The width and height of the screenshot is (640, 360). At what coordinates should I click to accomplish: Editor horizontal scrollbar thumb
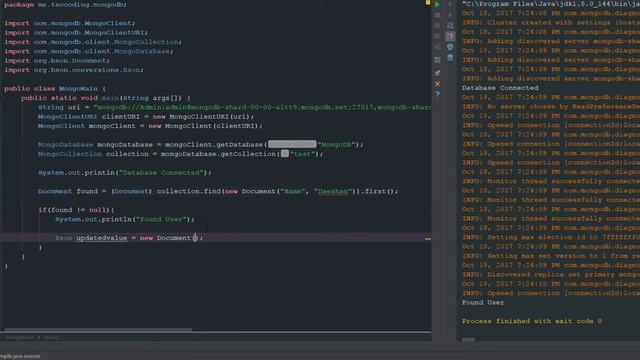tap(98, 329)
